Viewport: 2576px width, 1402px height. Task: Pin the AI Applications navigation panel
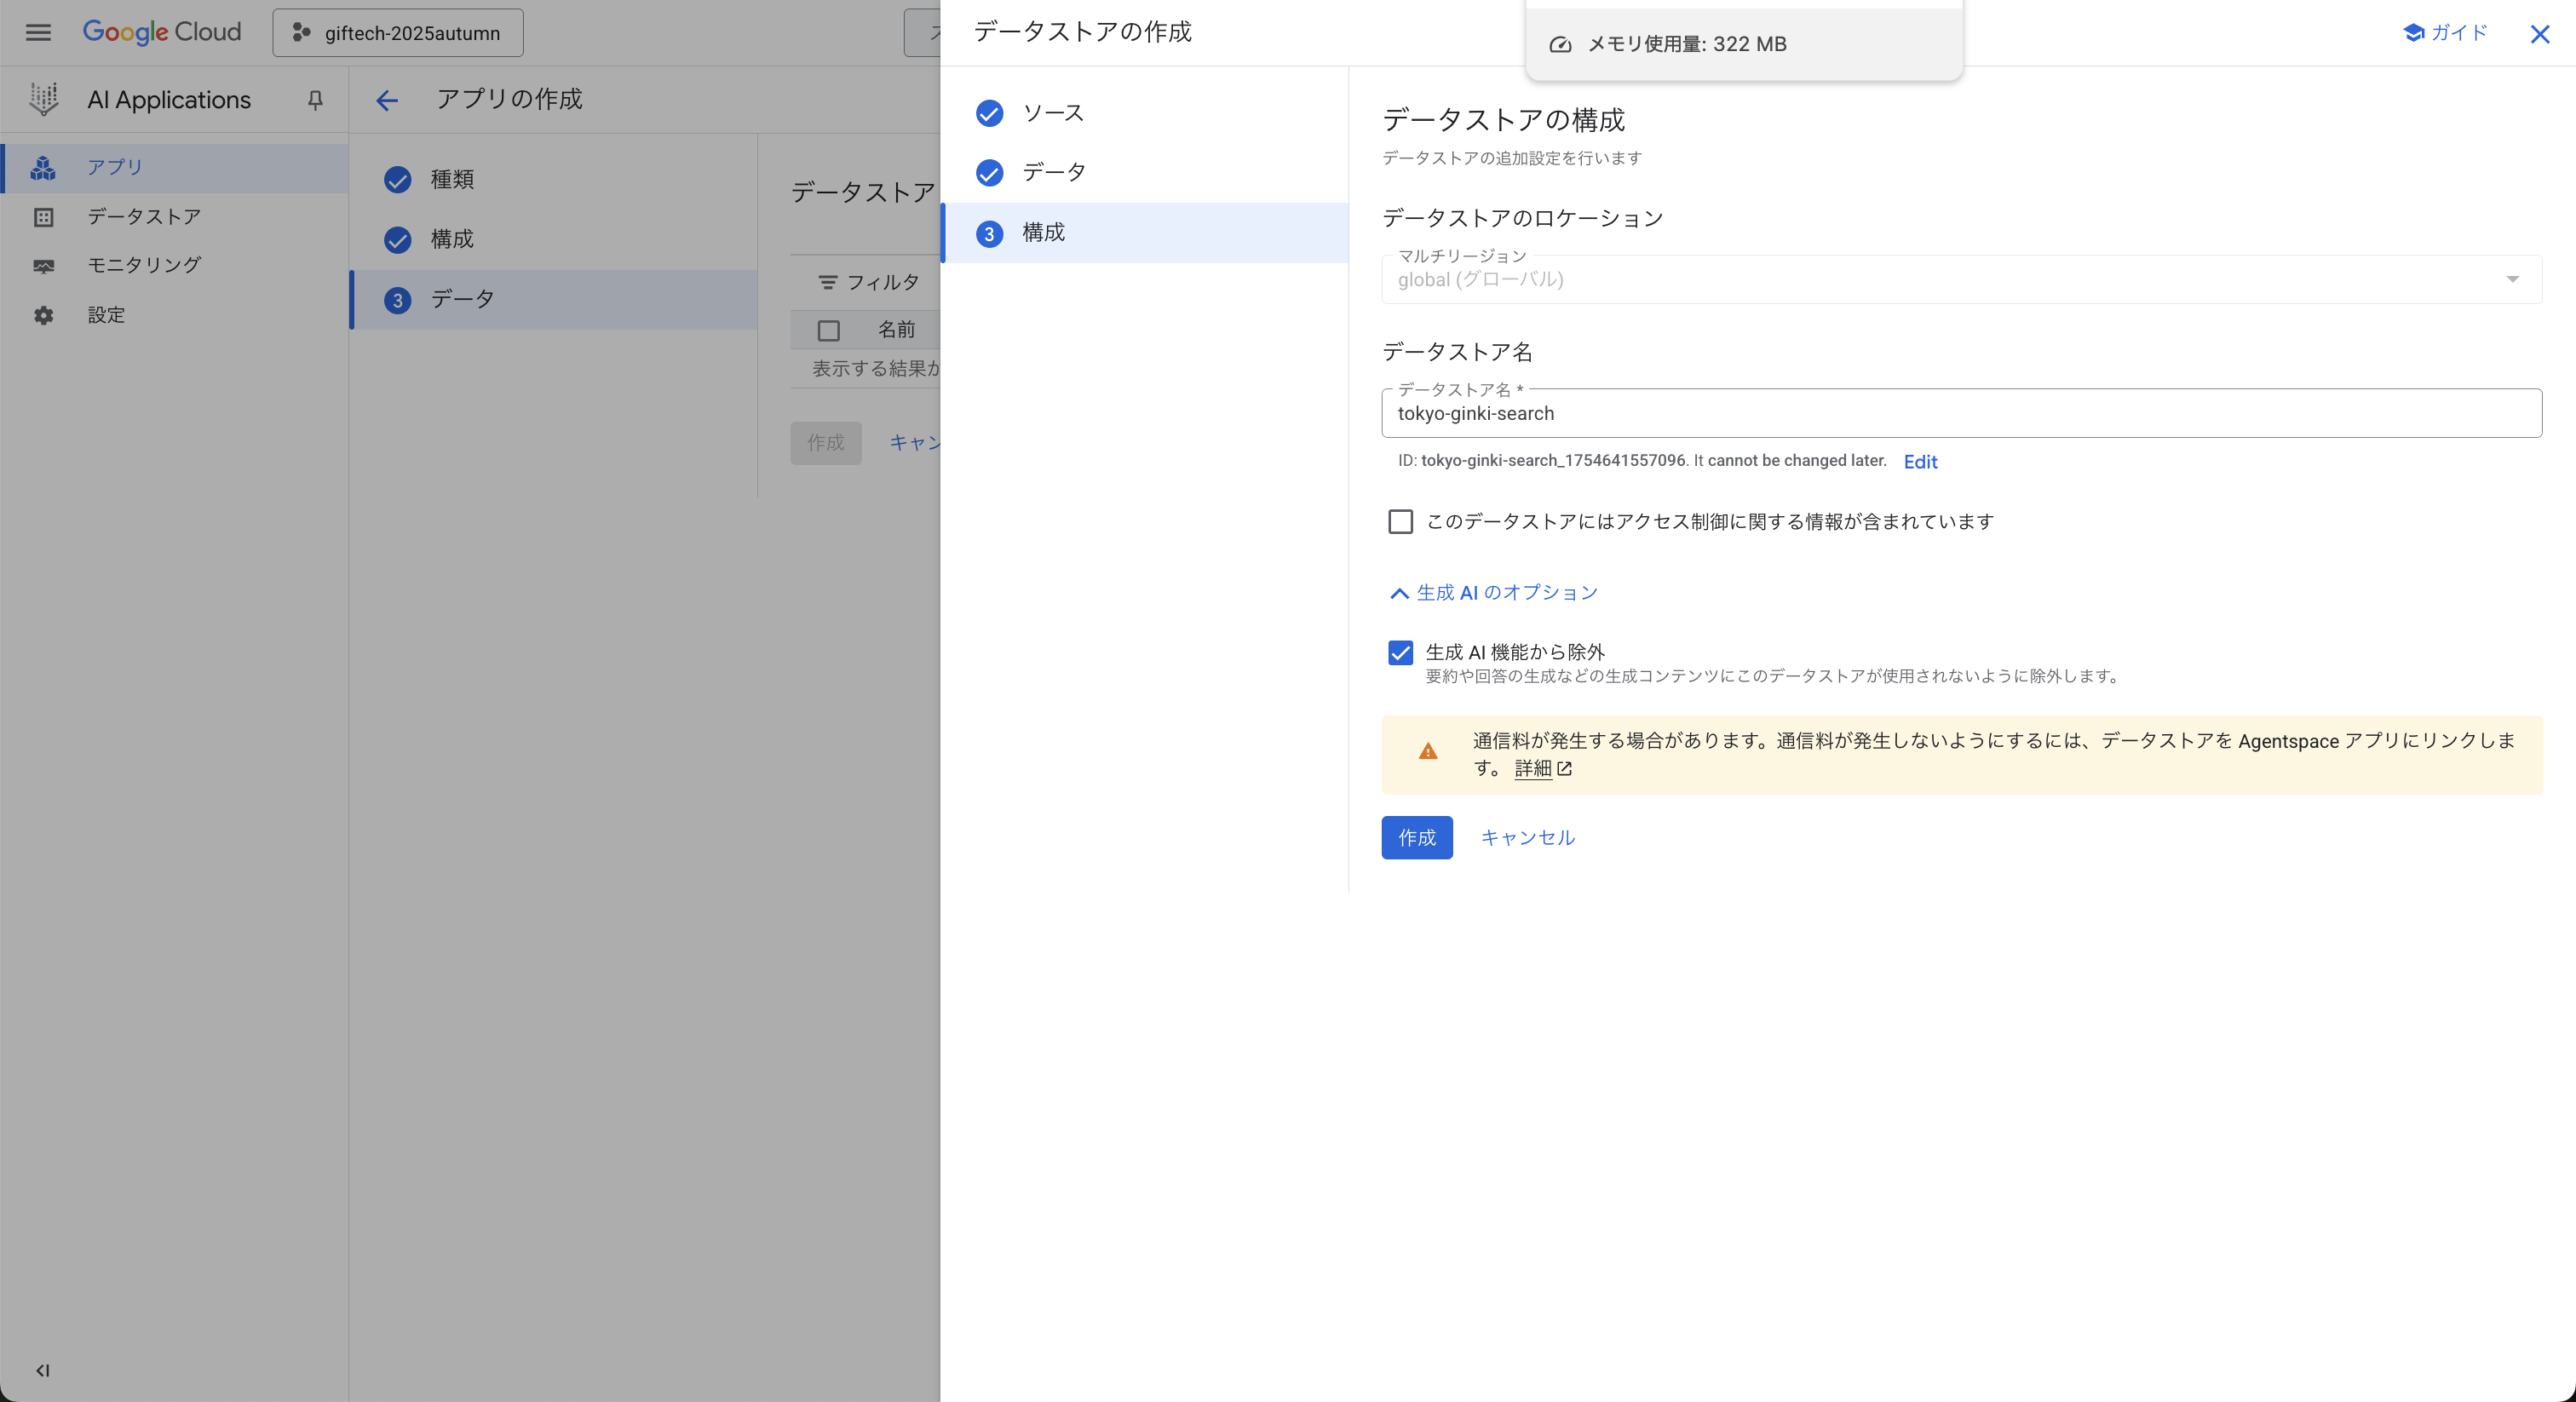coord(314,100)
